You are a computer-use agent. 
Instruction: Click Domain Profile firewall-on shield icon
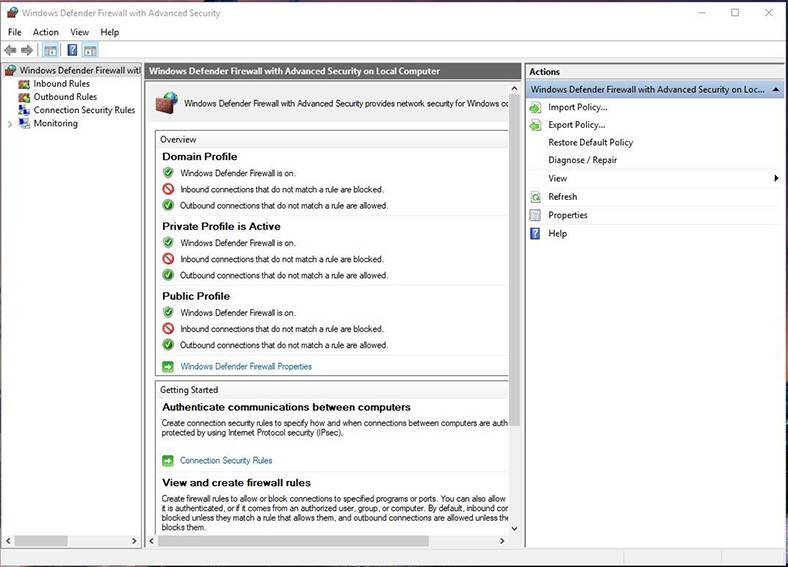(x=168, y=173)
